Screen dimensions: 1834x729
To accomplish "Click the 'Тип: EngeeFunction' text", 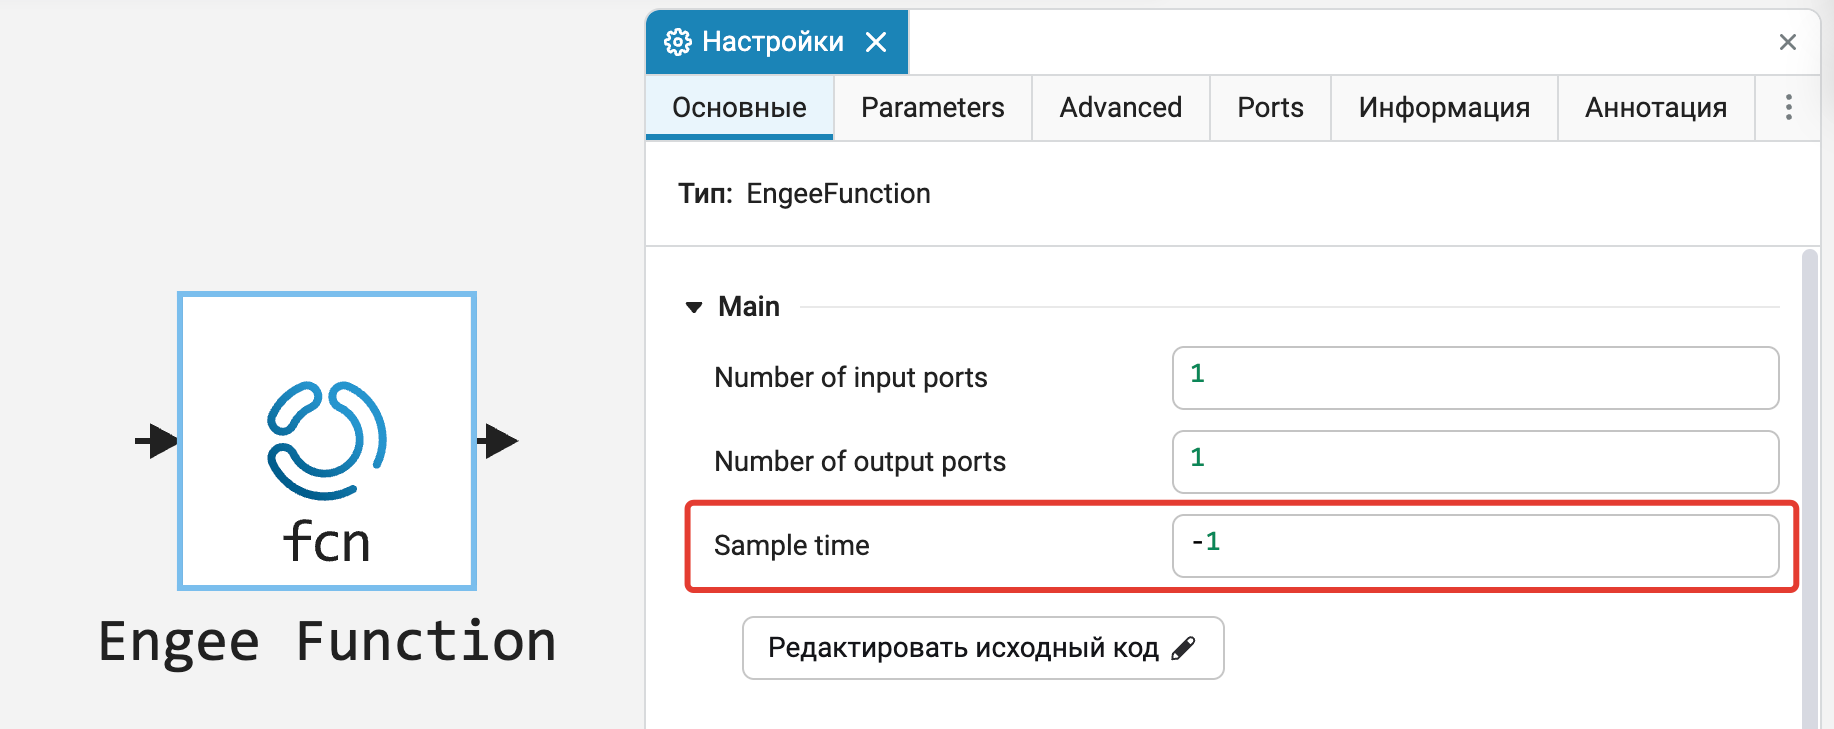I will [x=804, y=193].
